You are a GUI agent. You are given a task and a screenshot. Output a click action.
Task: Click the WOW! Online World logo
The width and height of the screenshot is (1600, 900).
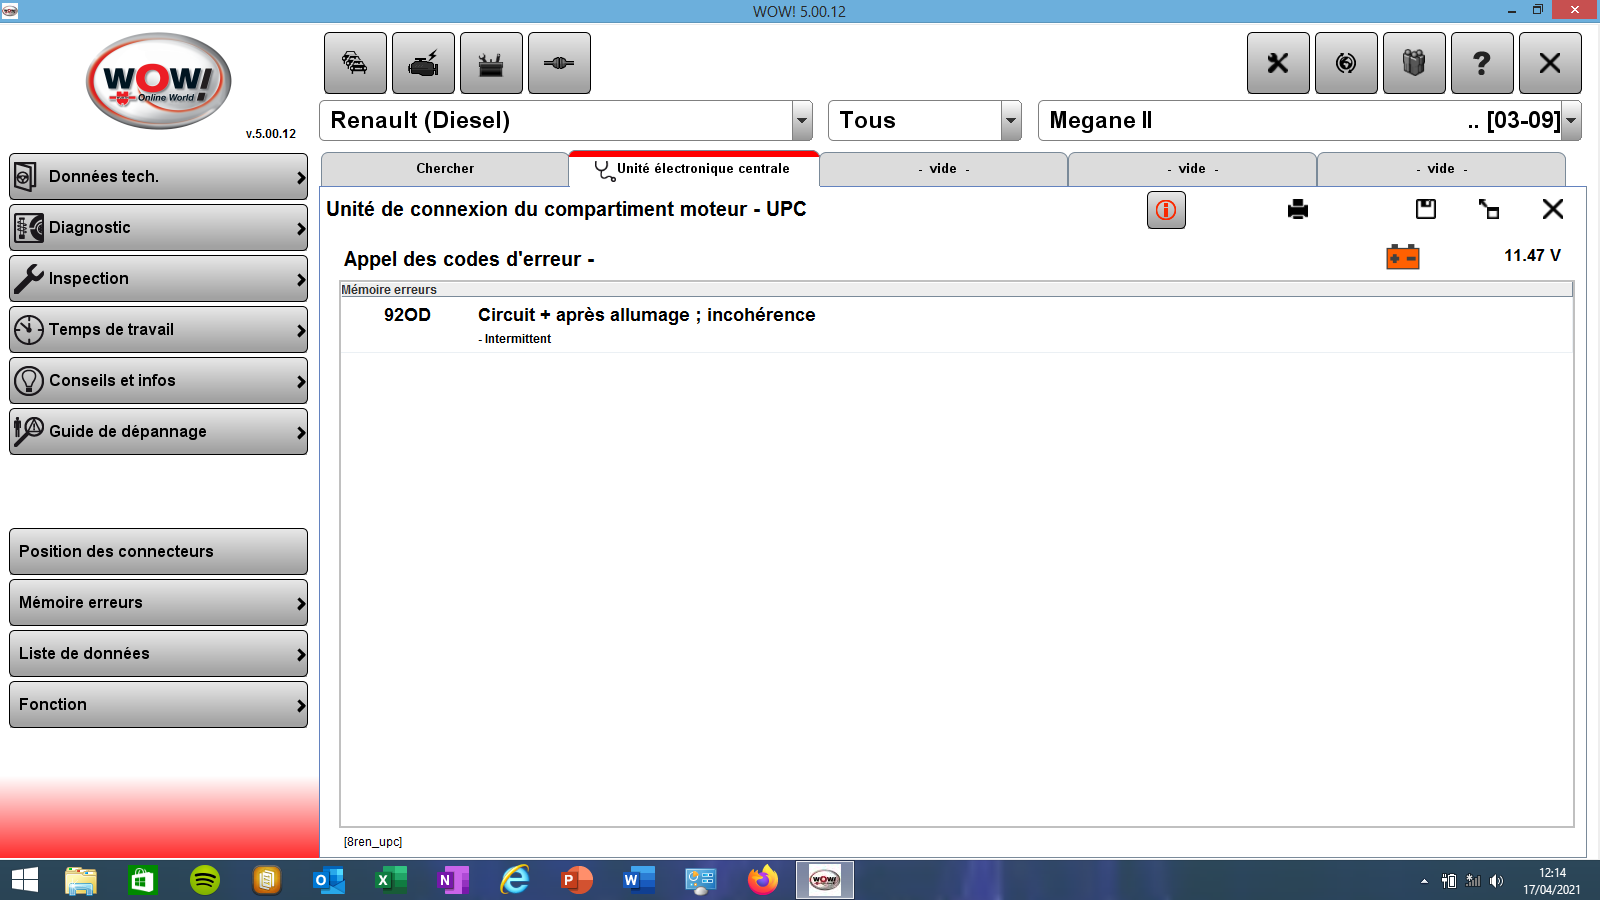(x=159, y=81)
